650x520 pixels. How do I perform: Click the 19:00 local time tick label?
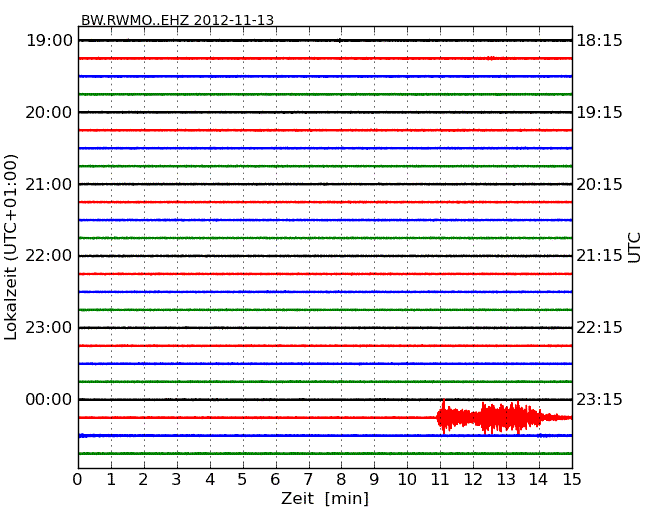click(x=49, y=41)
